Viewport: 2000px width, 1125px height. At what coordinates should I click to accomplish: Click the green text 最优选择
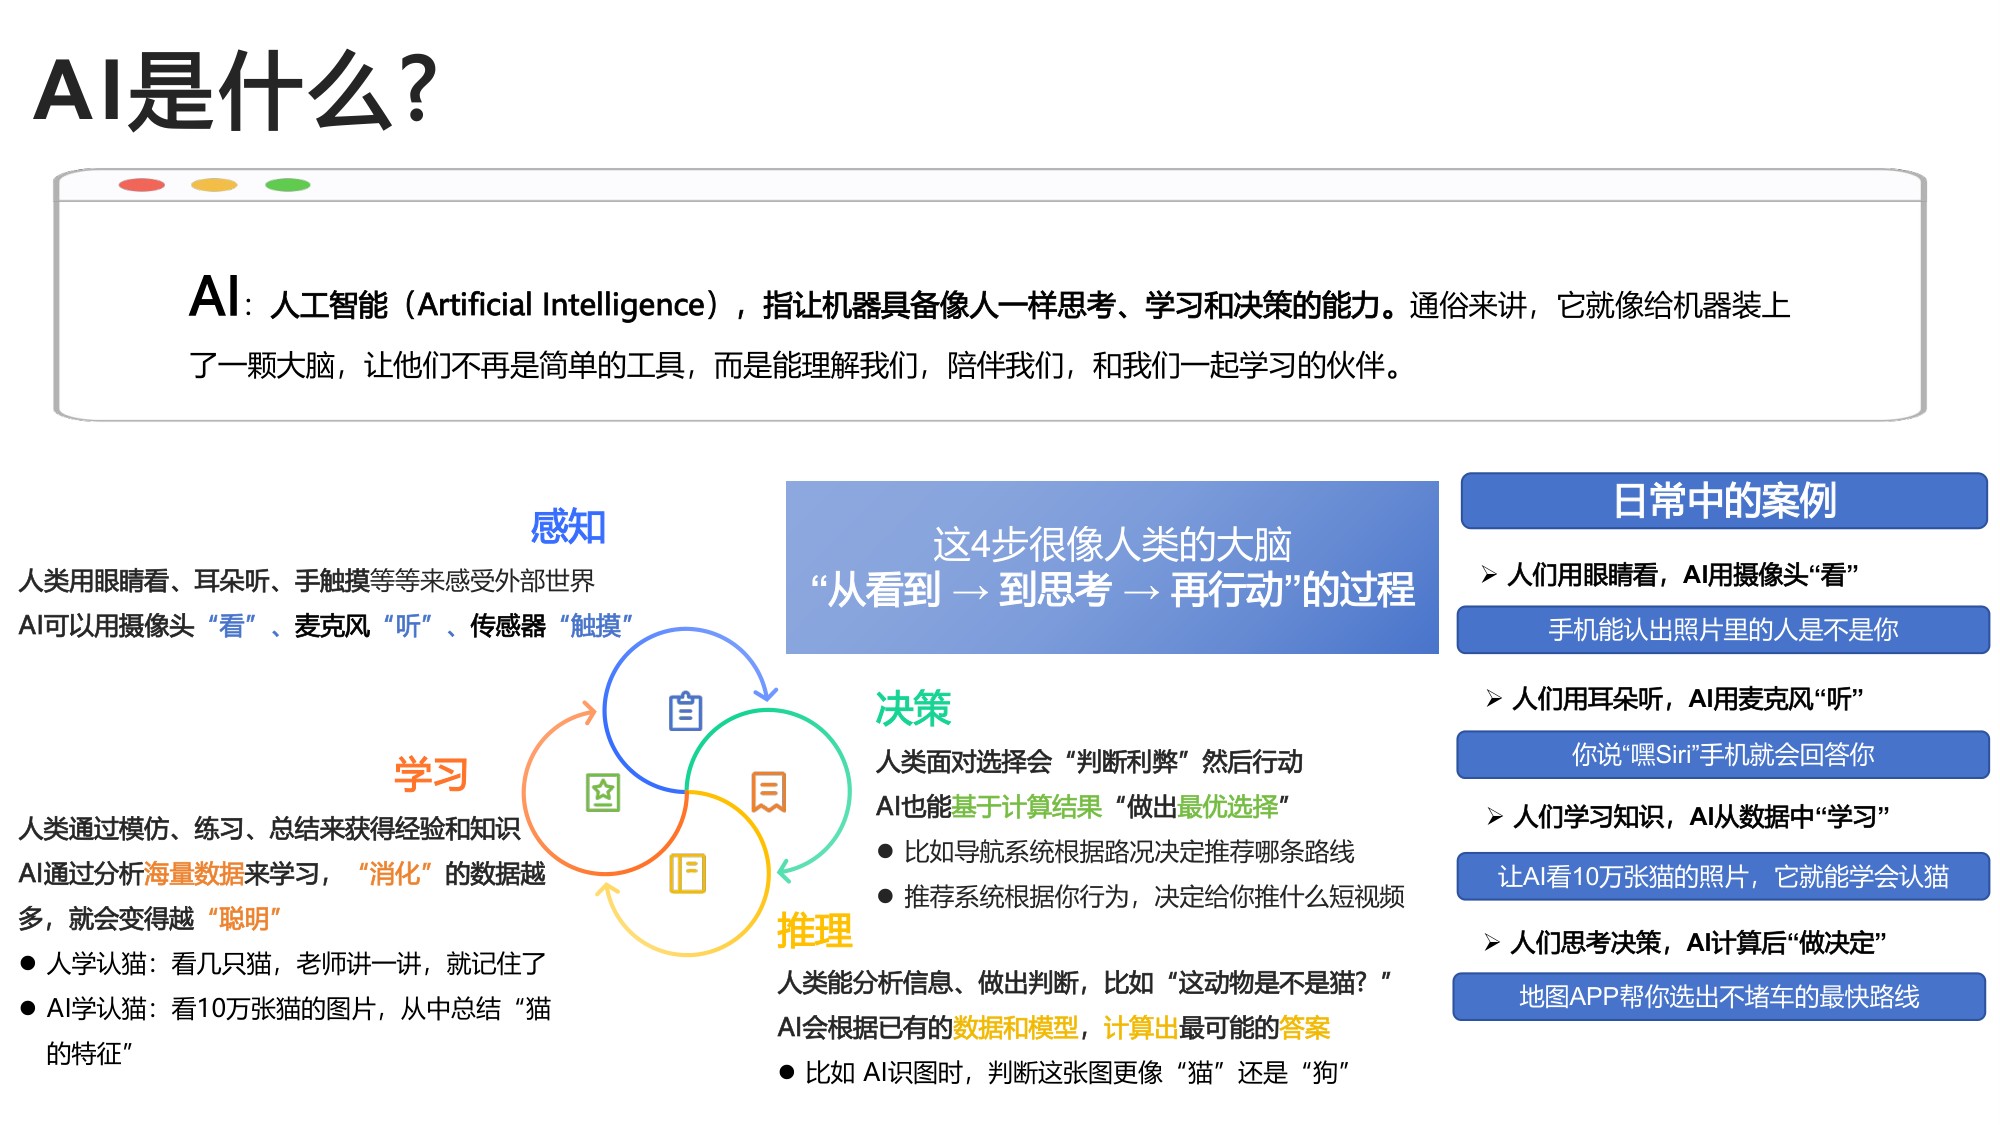click(1227, 806)
